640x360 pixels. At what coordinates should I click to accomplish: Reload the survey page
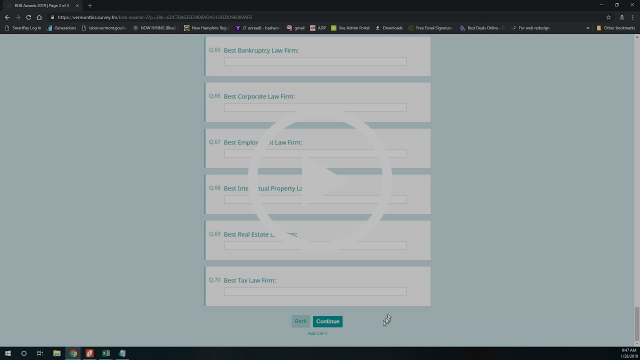coord(29,17)
